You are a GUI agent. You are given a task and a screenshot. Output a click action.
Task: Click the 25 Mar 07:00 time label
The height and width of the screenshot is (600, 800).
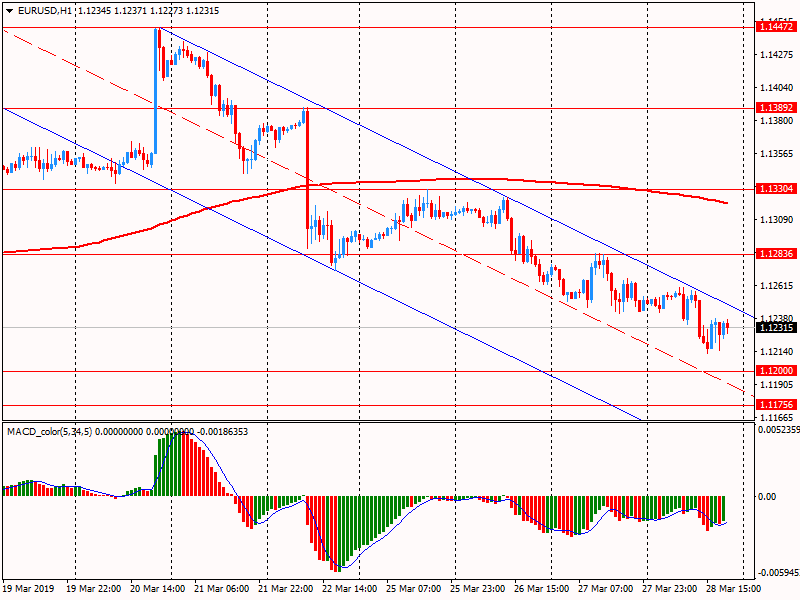click(x=414, y=589)
